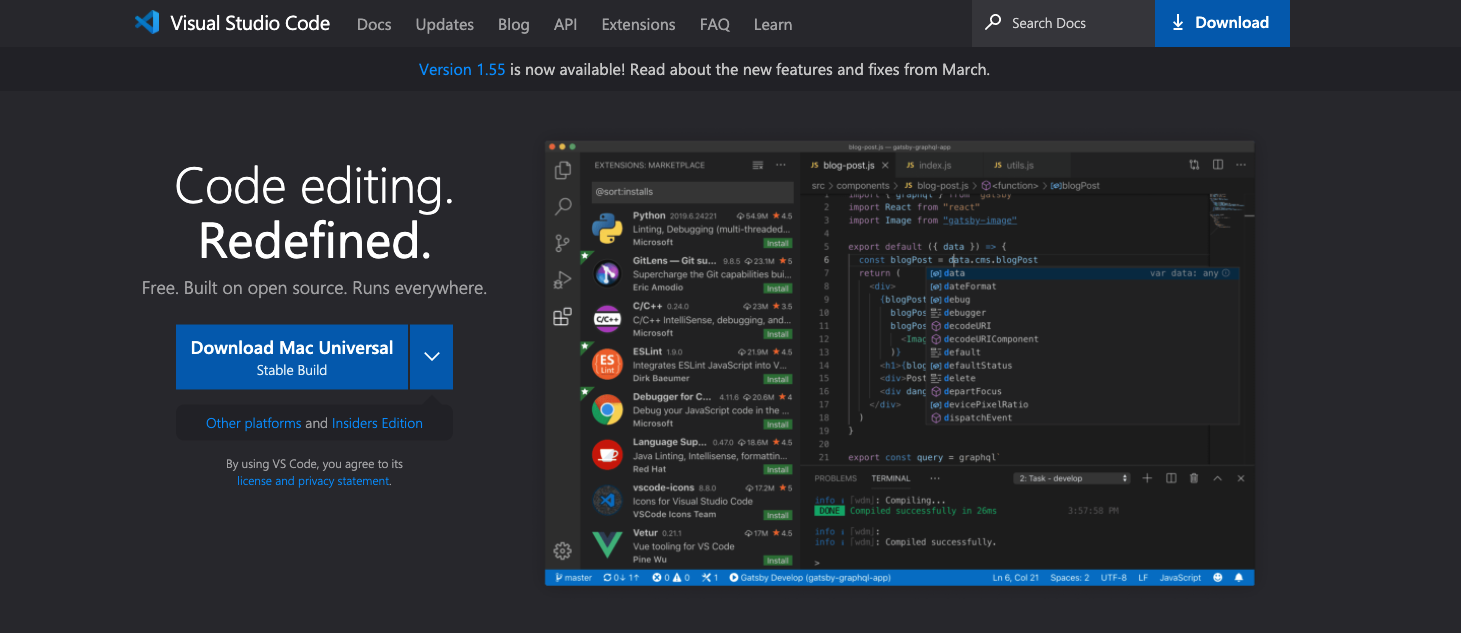This screenshot has width=1461, height=633.
Task: Open the Extensions nav item
Action: 639,24
